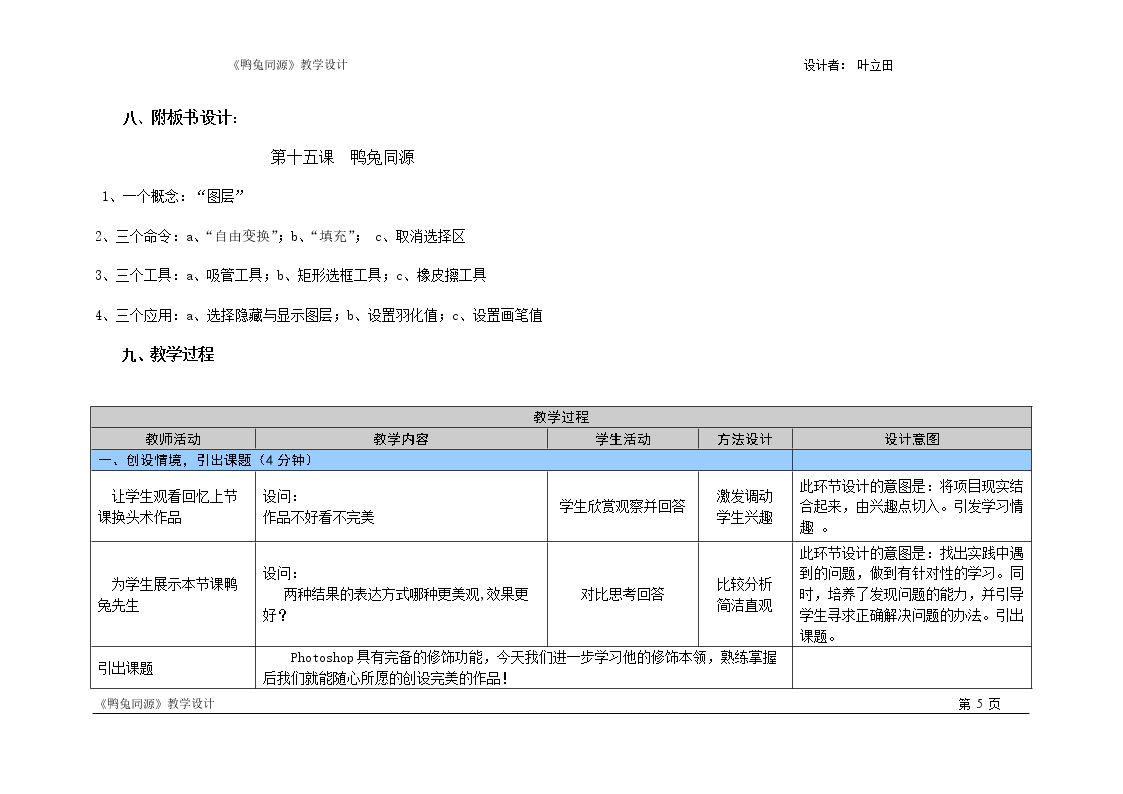
Task: Click designer name 设计者：叶立田
Action: click(x=848, y=65)
